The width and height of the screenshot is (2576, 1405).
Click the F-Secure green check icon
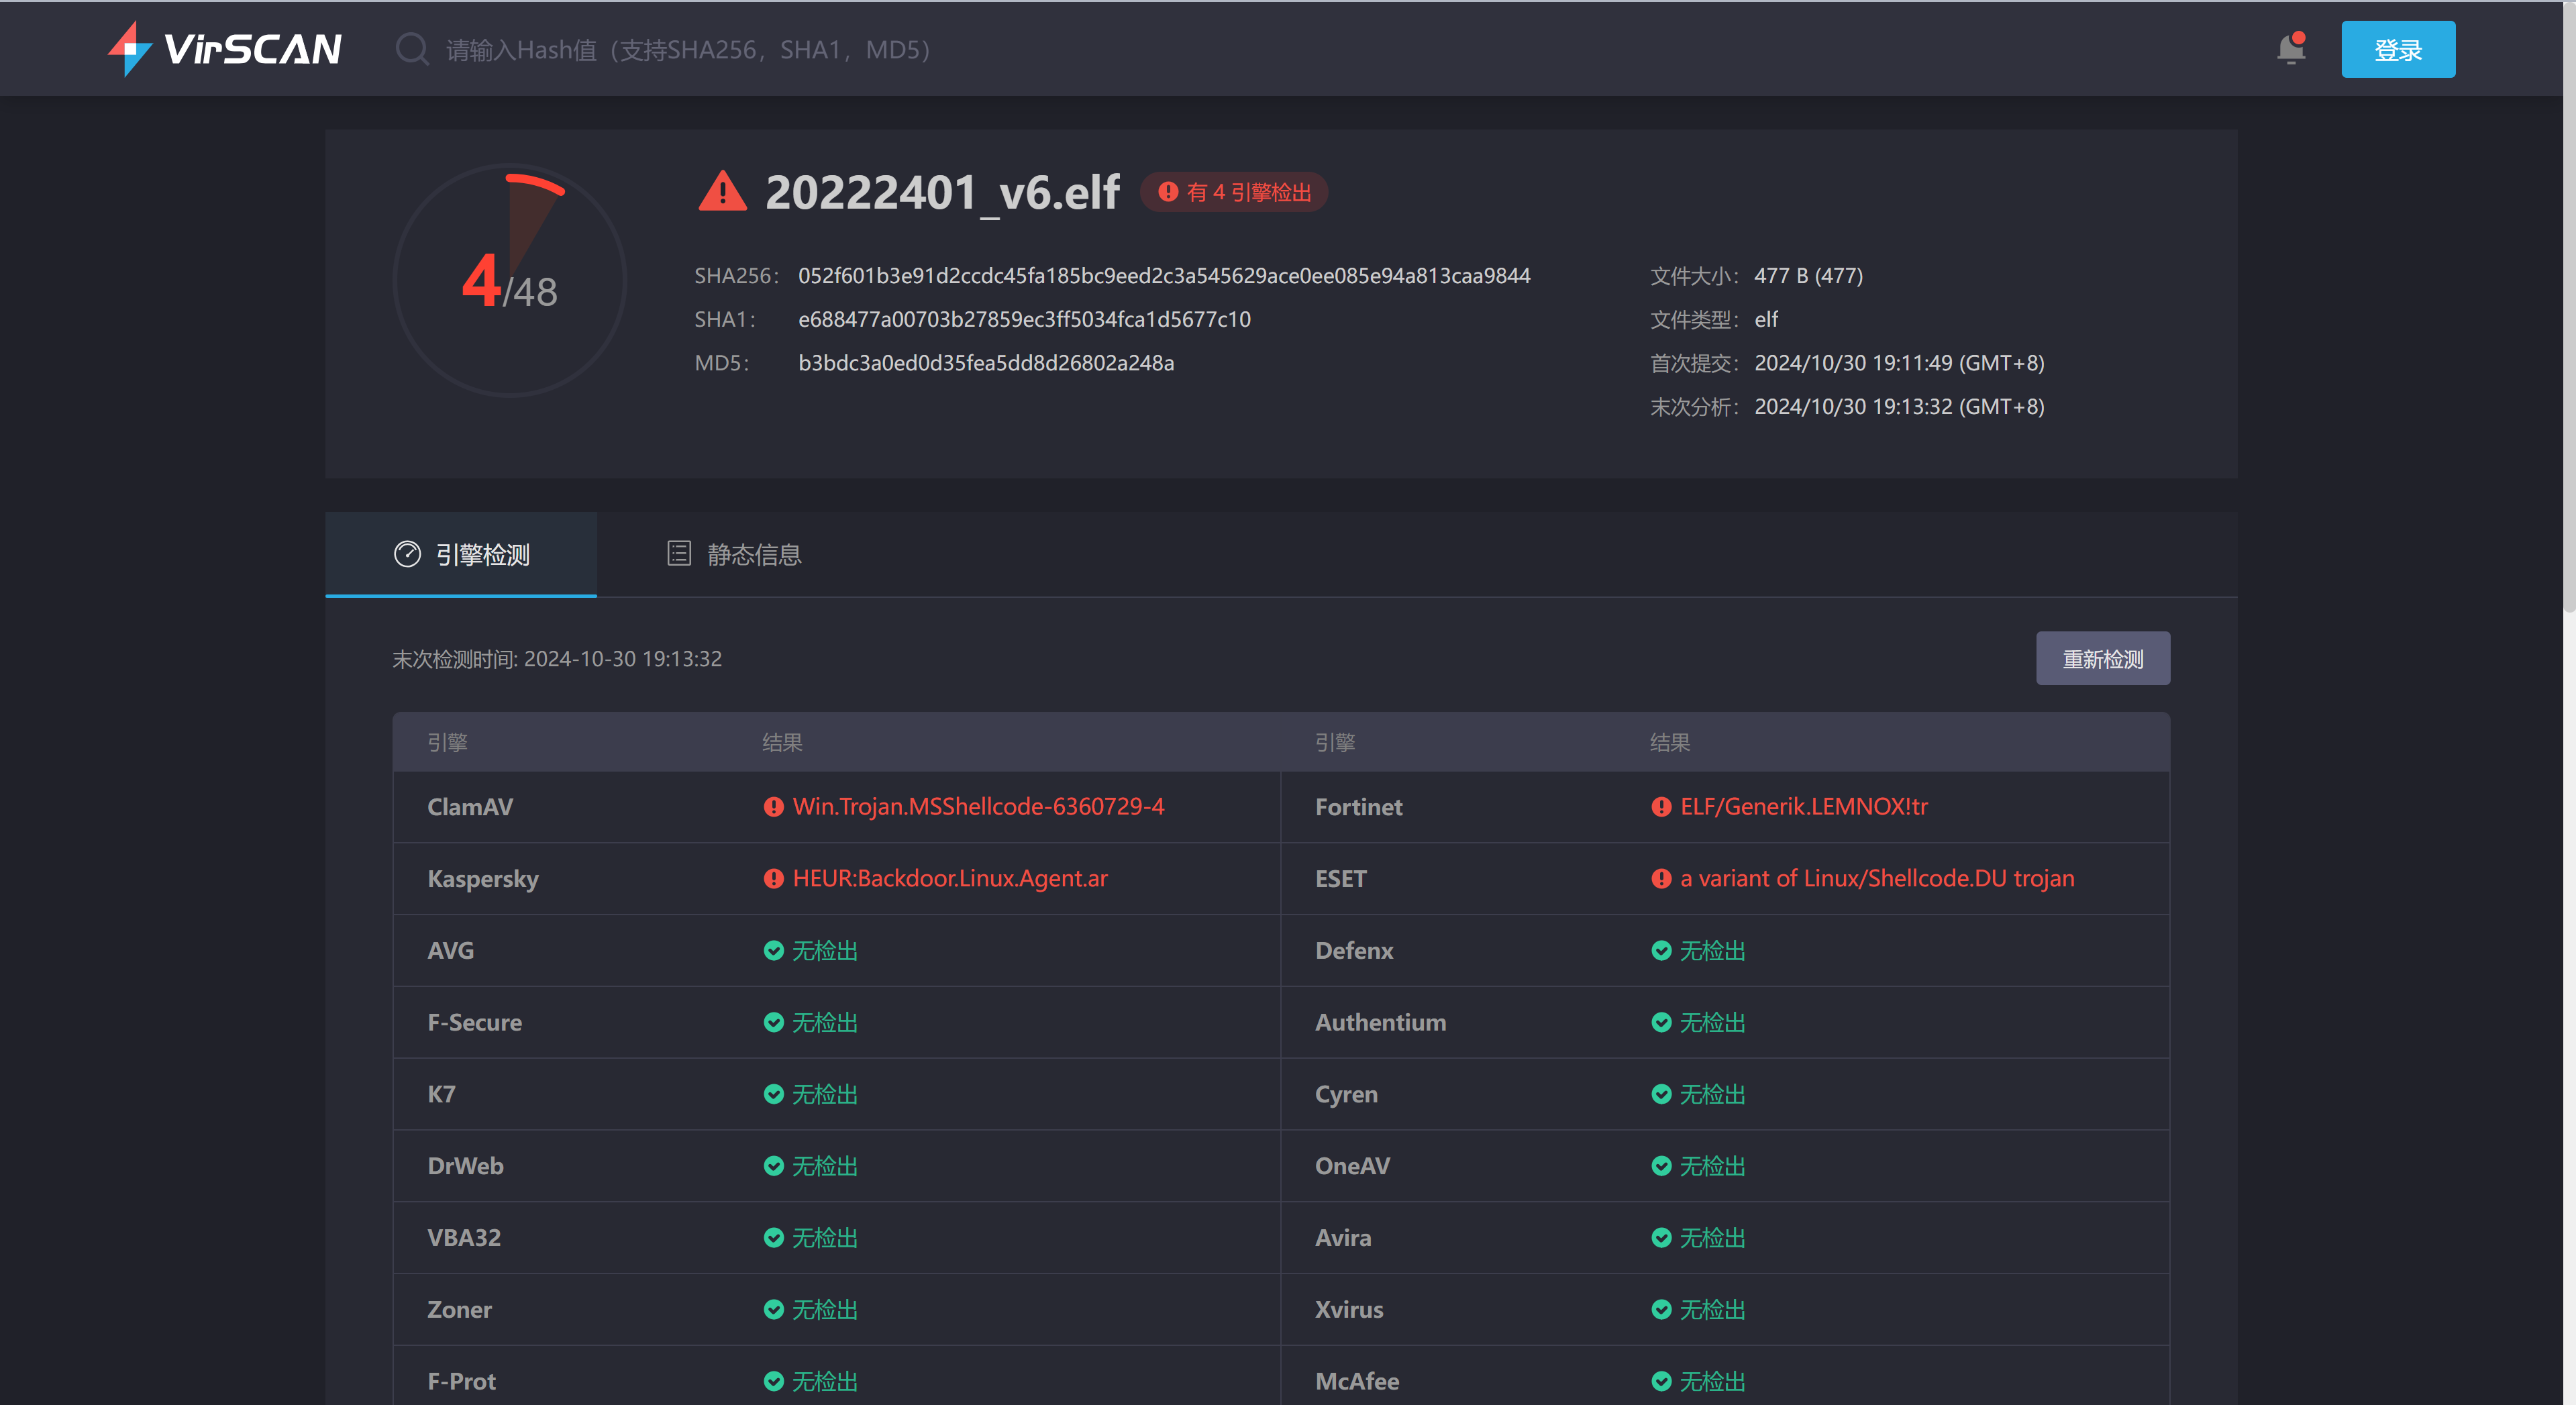(x=773, y=1023)
